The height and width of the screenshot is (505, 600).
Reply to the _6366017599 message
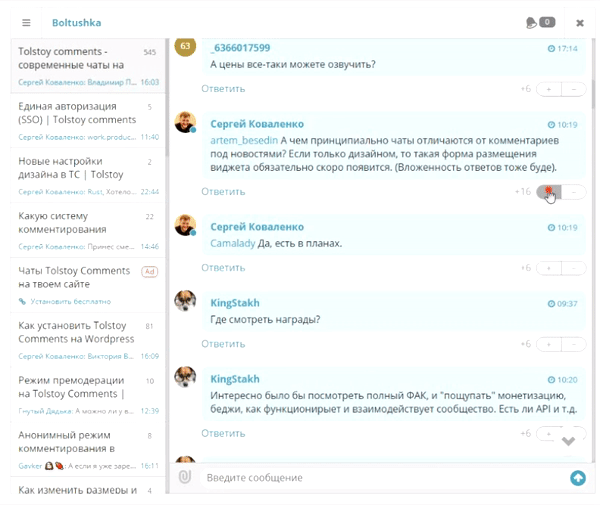pyautogui.click(x=223, y=89)
